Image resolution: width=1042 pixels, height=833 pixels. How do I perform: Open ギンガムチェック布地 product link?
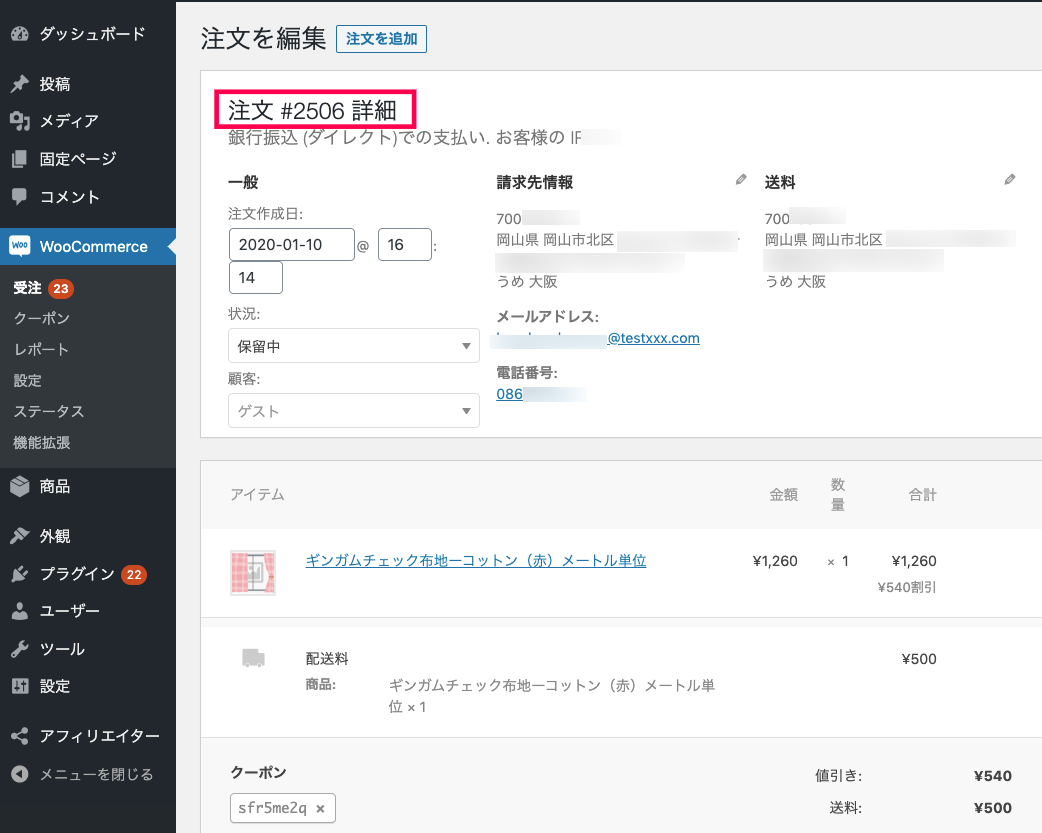(x=476, y=561)
